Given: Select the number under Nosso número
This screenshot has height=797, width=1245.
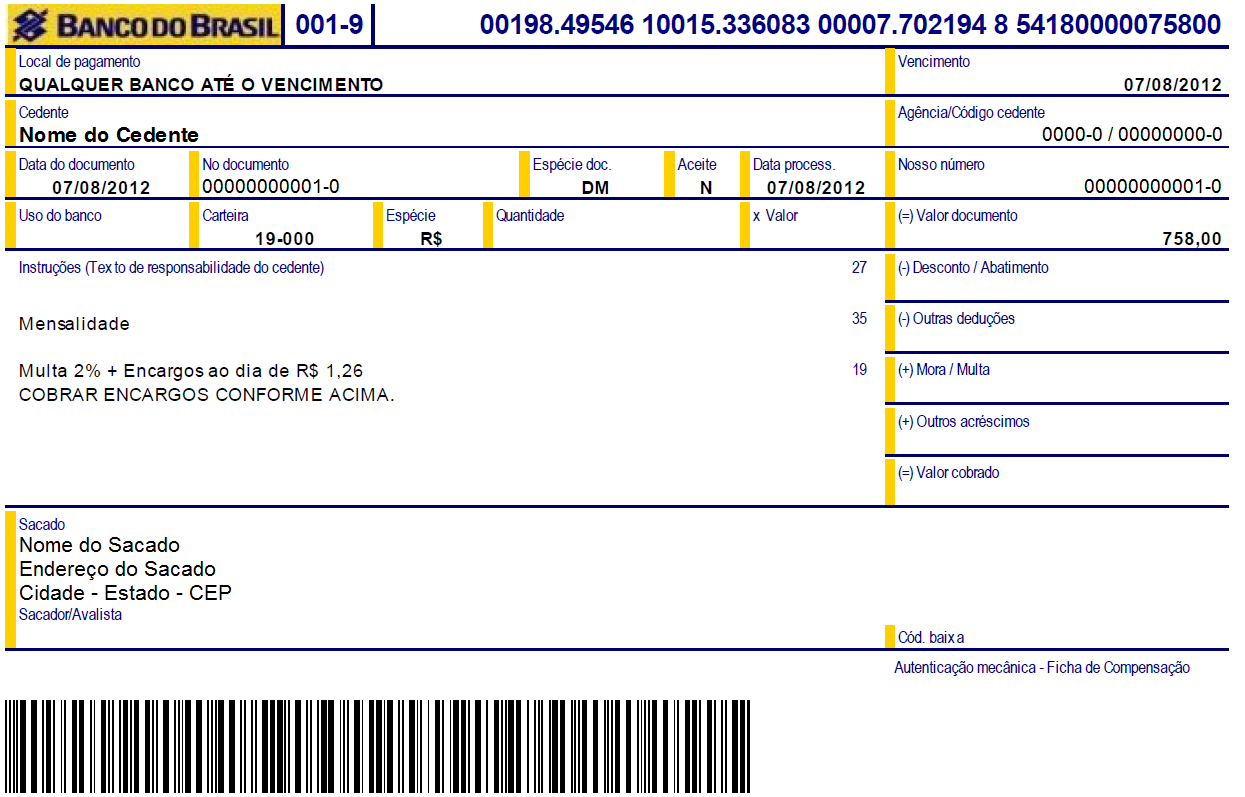Looking at the screenshot, I should coord(1153,186).
